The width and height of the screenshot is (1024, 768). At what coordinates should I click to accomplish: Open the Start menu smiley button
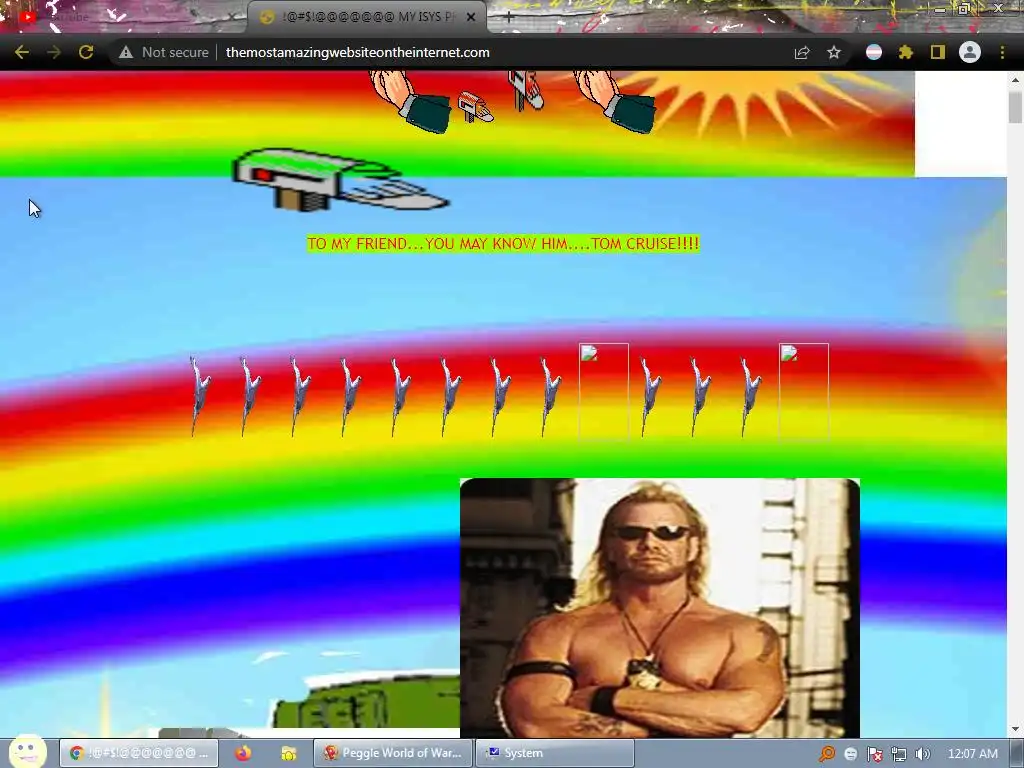[x=27, y=752]
